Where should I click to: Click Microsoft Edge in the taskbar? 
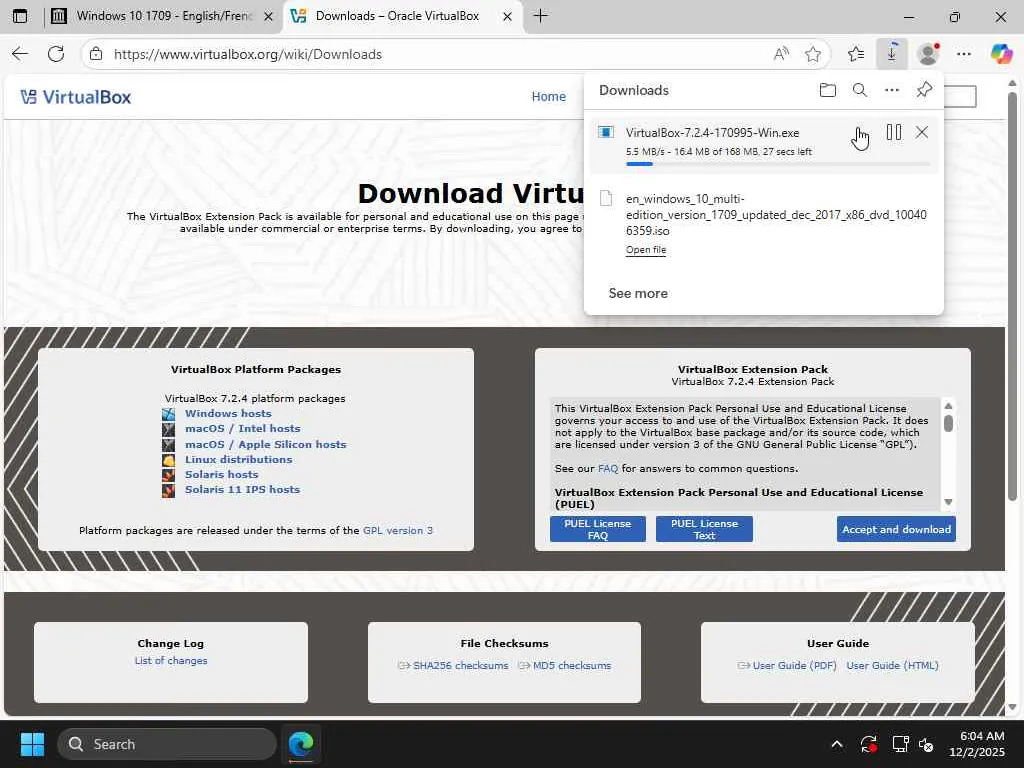point(301,744)
